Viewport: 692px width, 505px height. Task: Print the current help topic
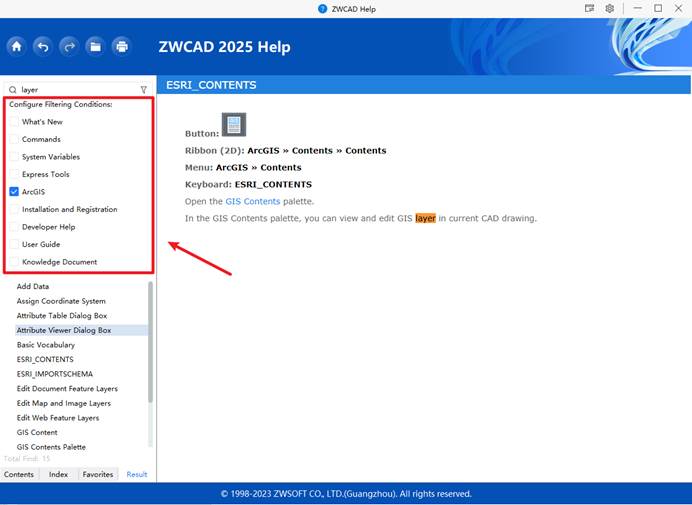121,46
